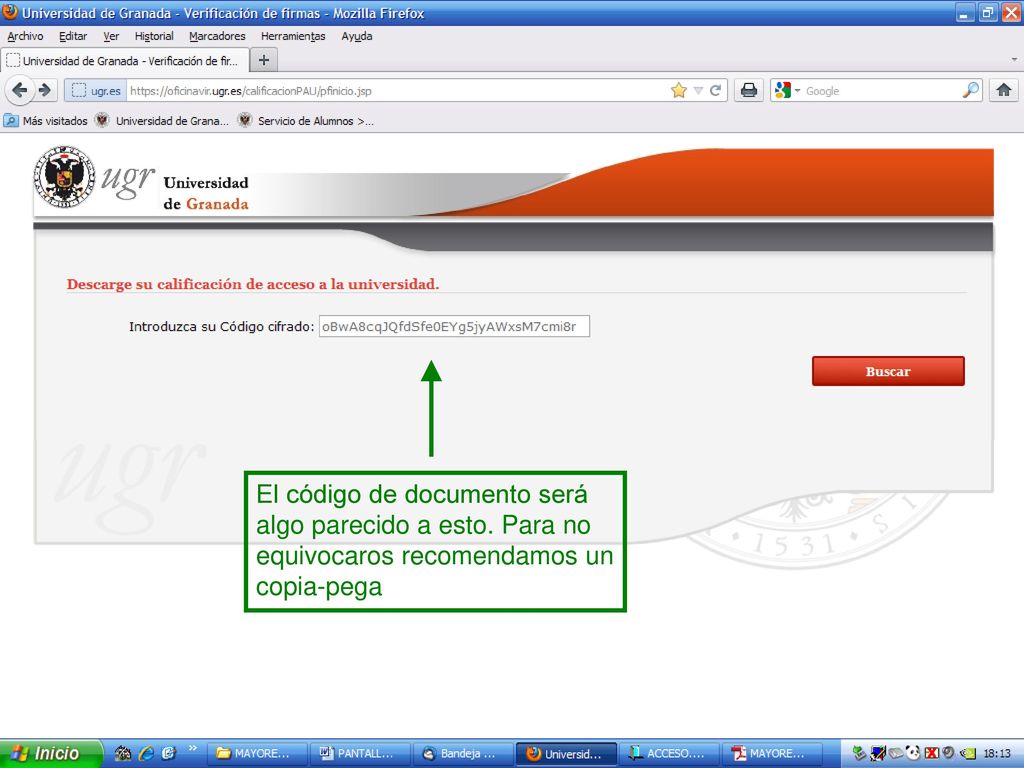Switch to ACCESO... taskbar window

[669, 754]
